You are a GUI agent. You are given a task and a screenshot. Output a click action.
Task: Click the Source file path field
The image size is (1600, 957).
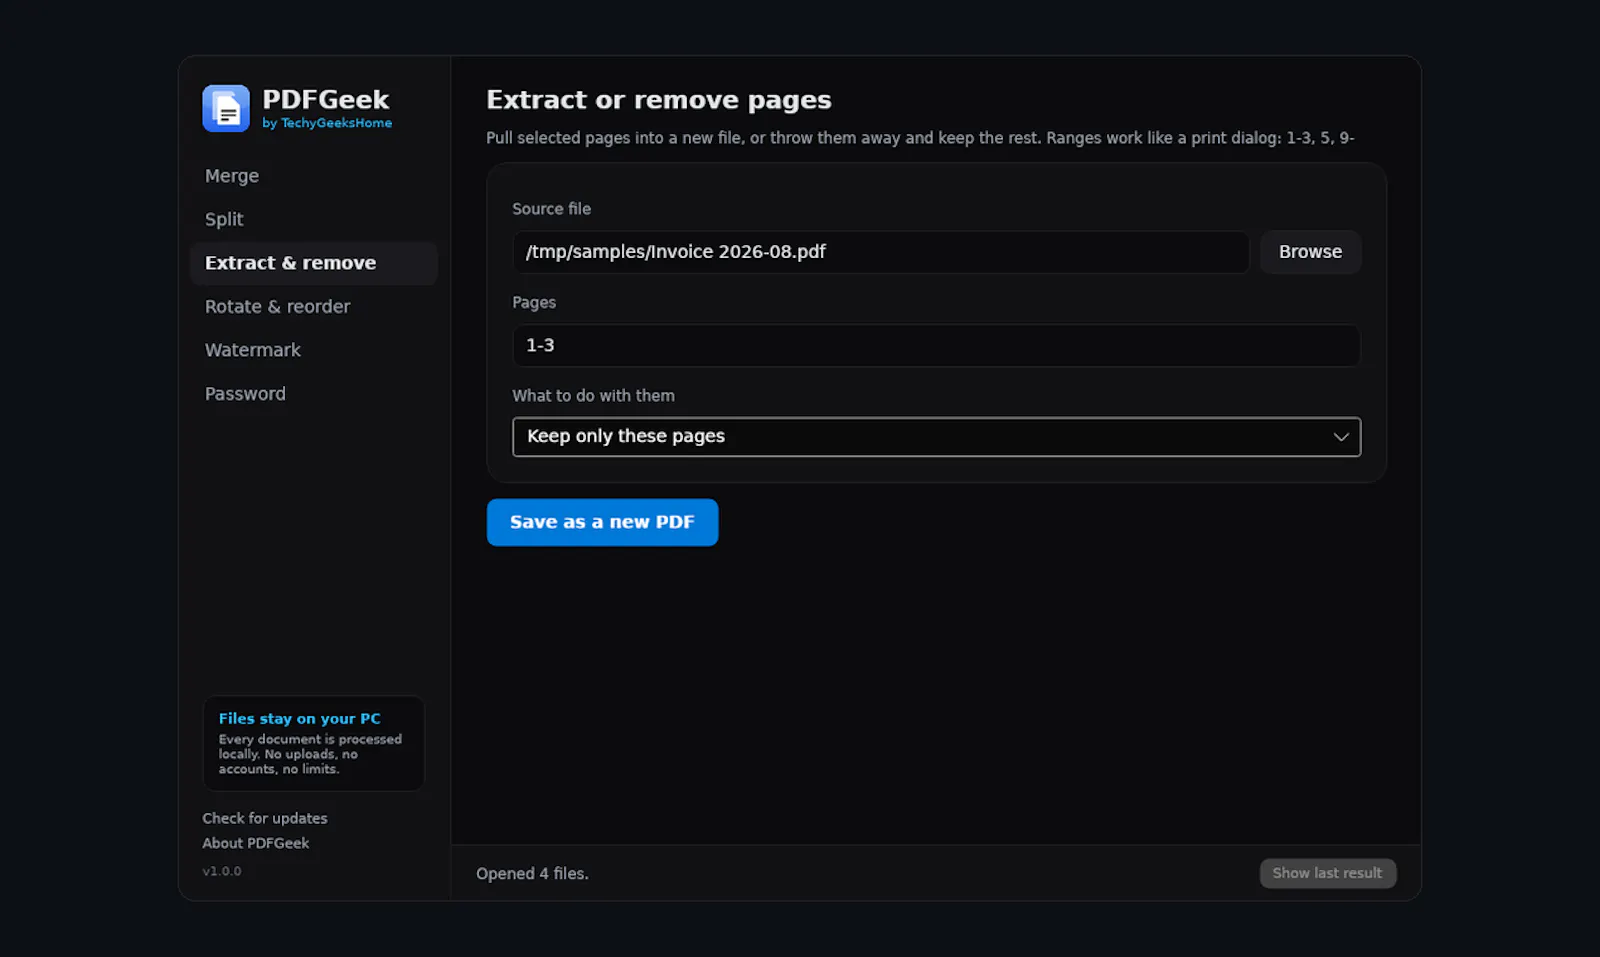pyautogui.click(x=881, y=252)
